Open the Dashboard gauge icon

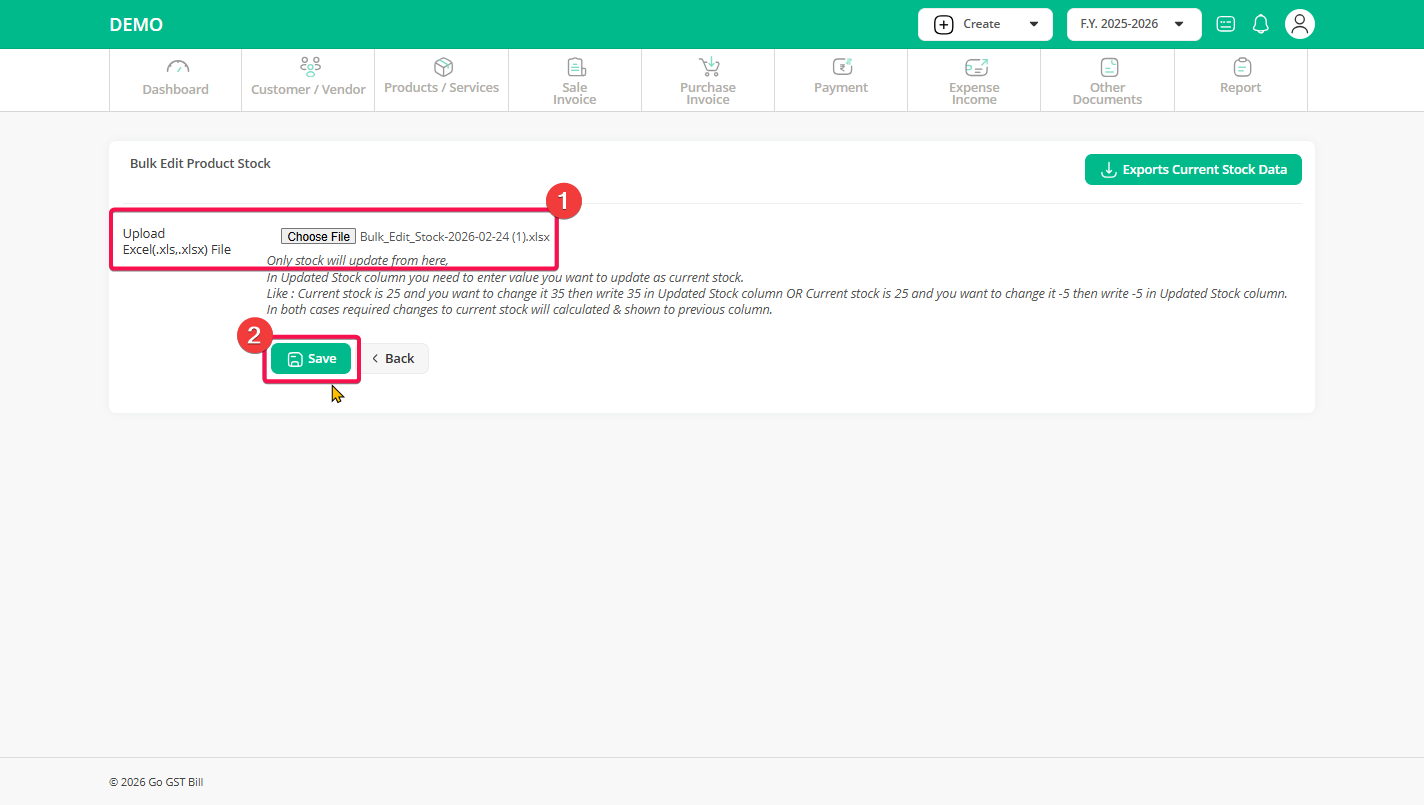[x=177, y=67]
